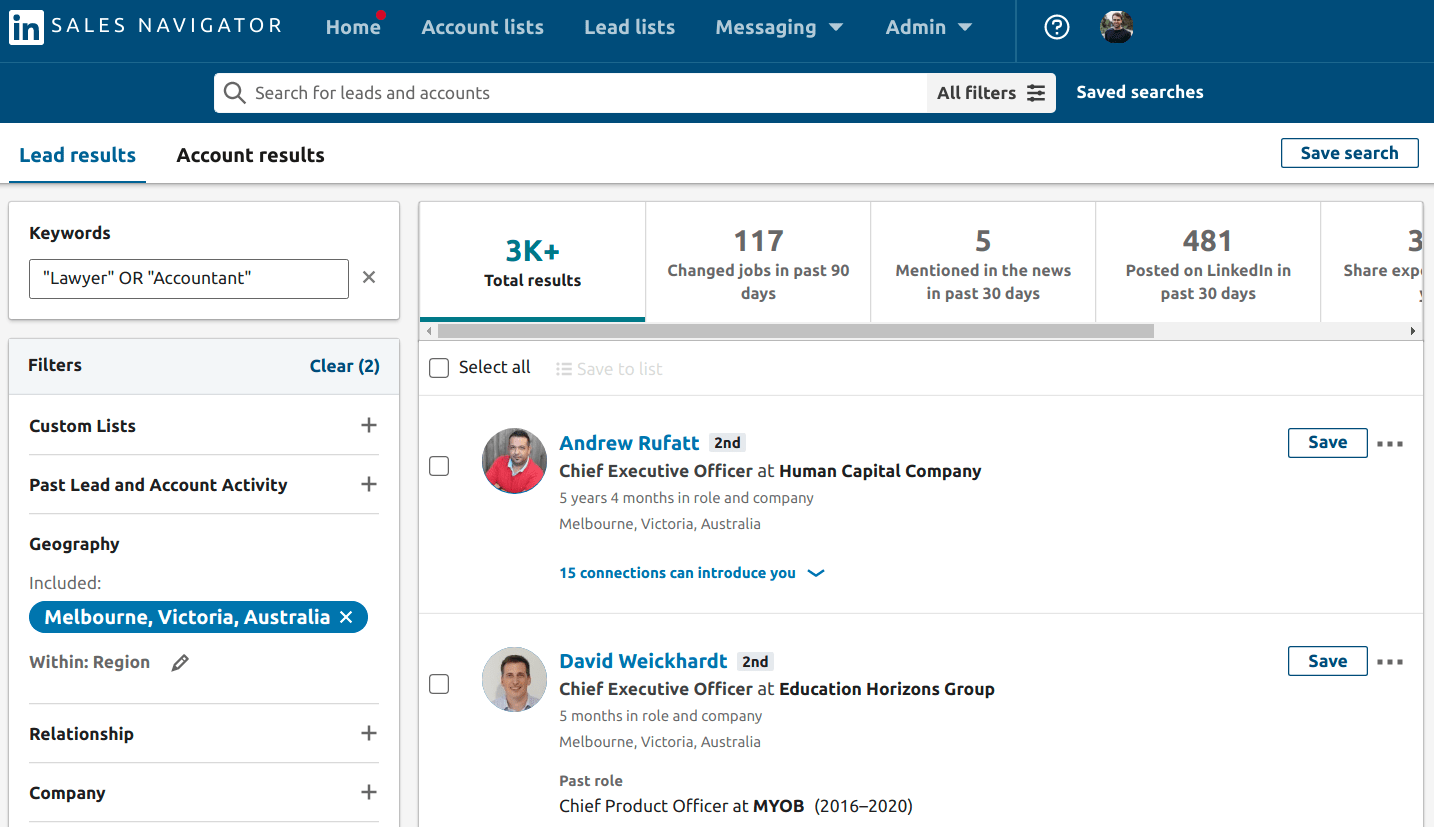The width and height of the screenshot is (1434, 827).
Task: Open the Human Capital Company link
Action: [880, 471]
